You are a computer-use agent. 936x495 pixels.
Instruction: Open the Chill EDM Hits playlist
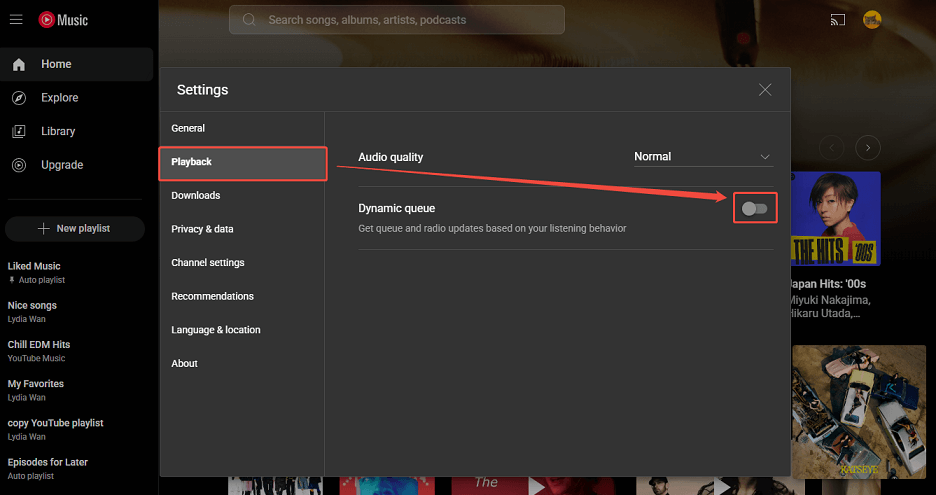click(75, 351)
